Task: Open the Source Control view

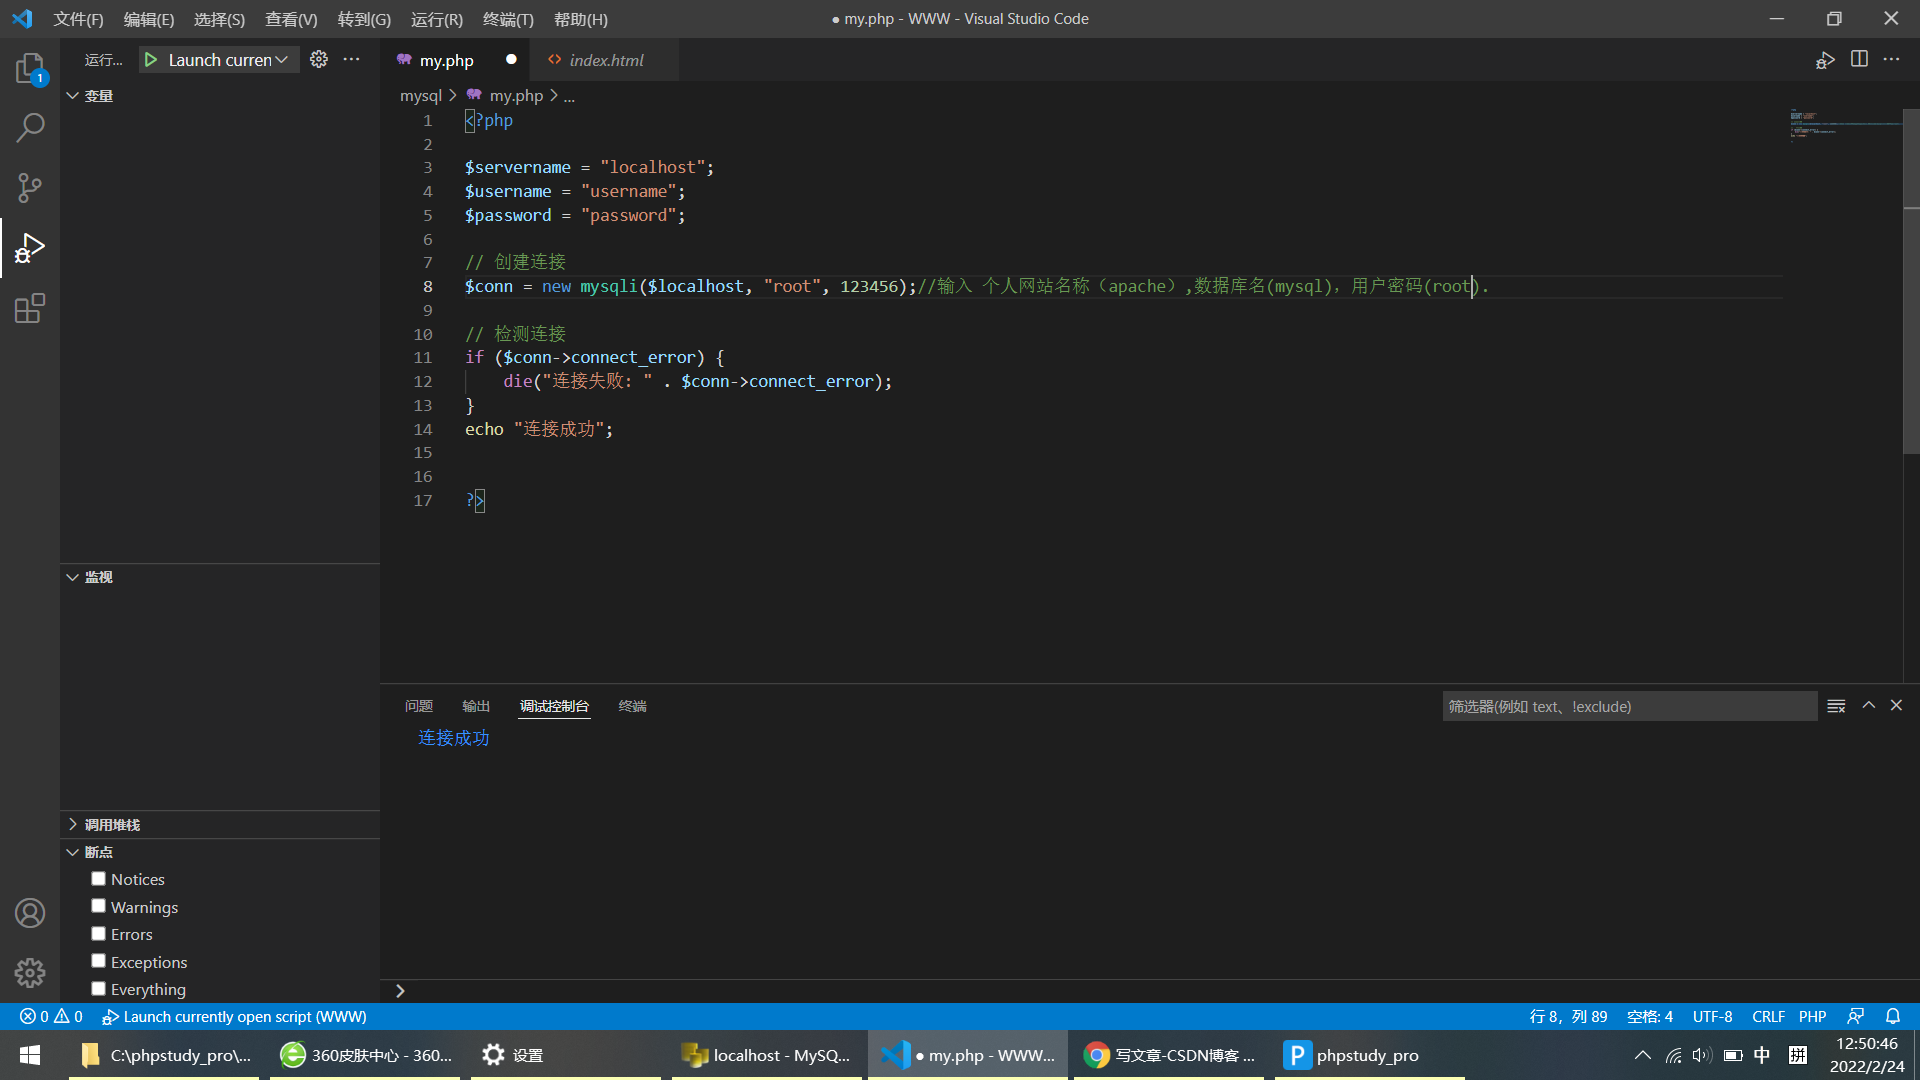Action: pyautogui.click(x=30, y=188)
